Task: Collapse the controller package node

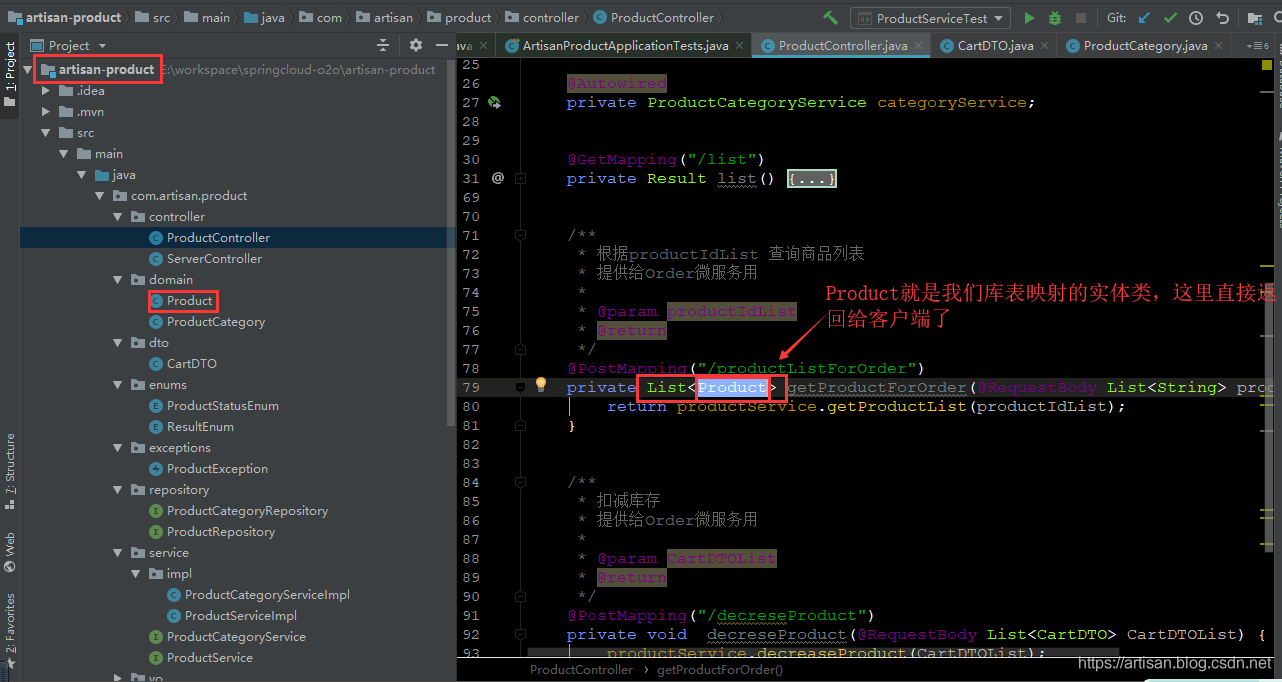Action: pyautogui.click(x=119, y=217)
